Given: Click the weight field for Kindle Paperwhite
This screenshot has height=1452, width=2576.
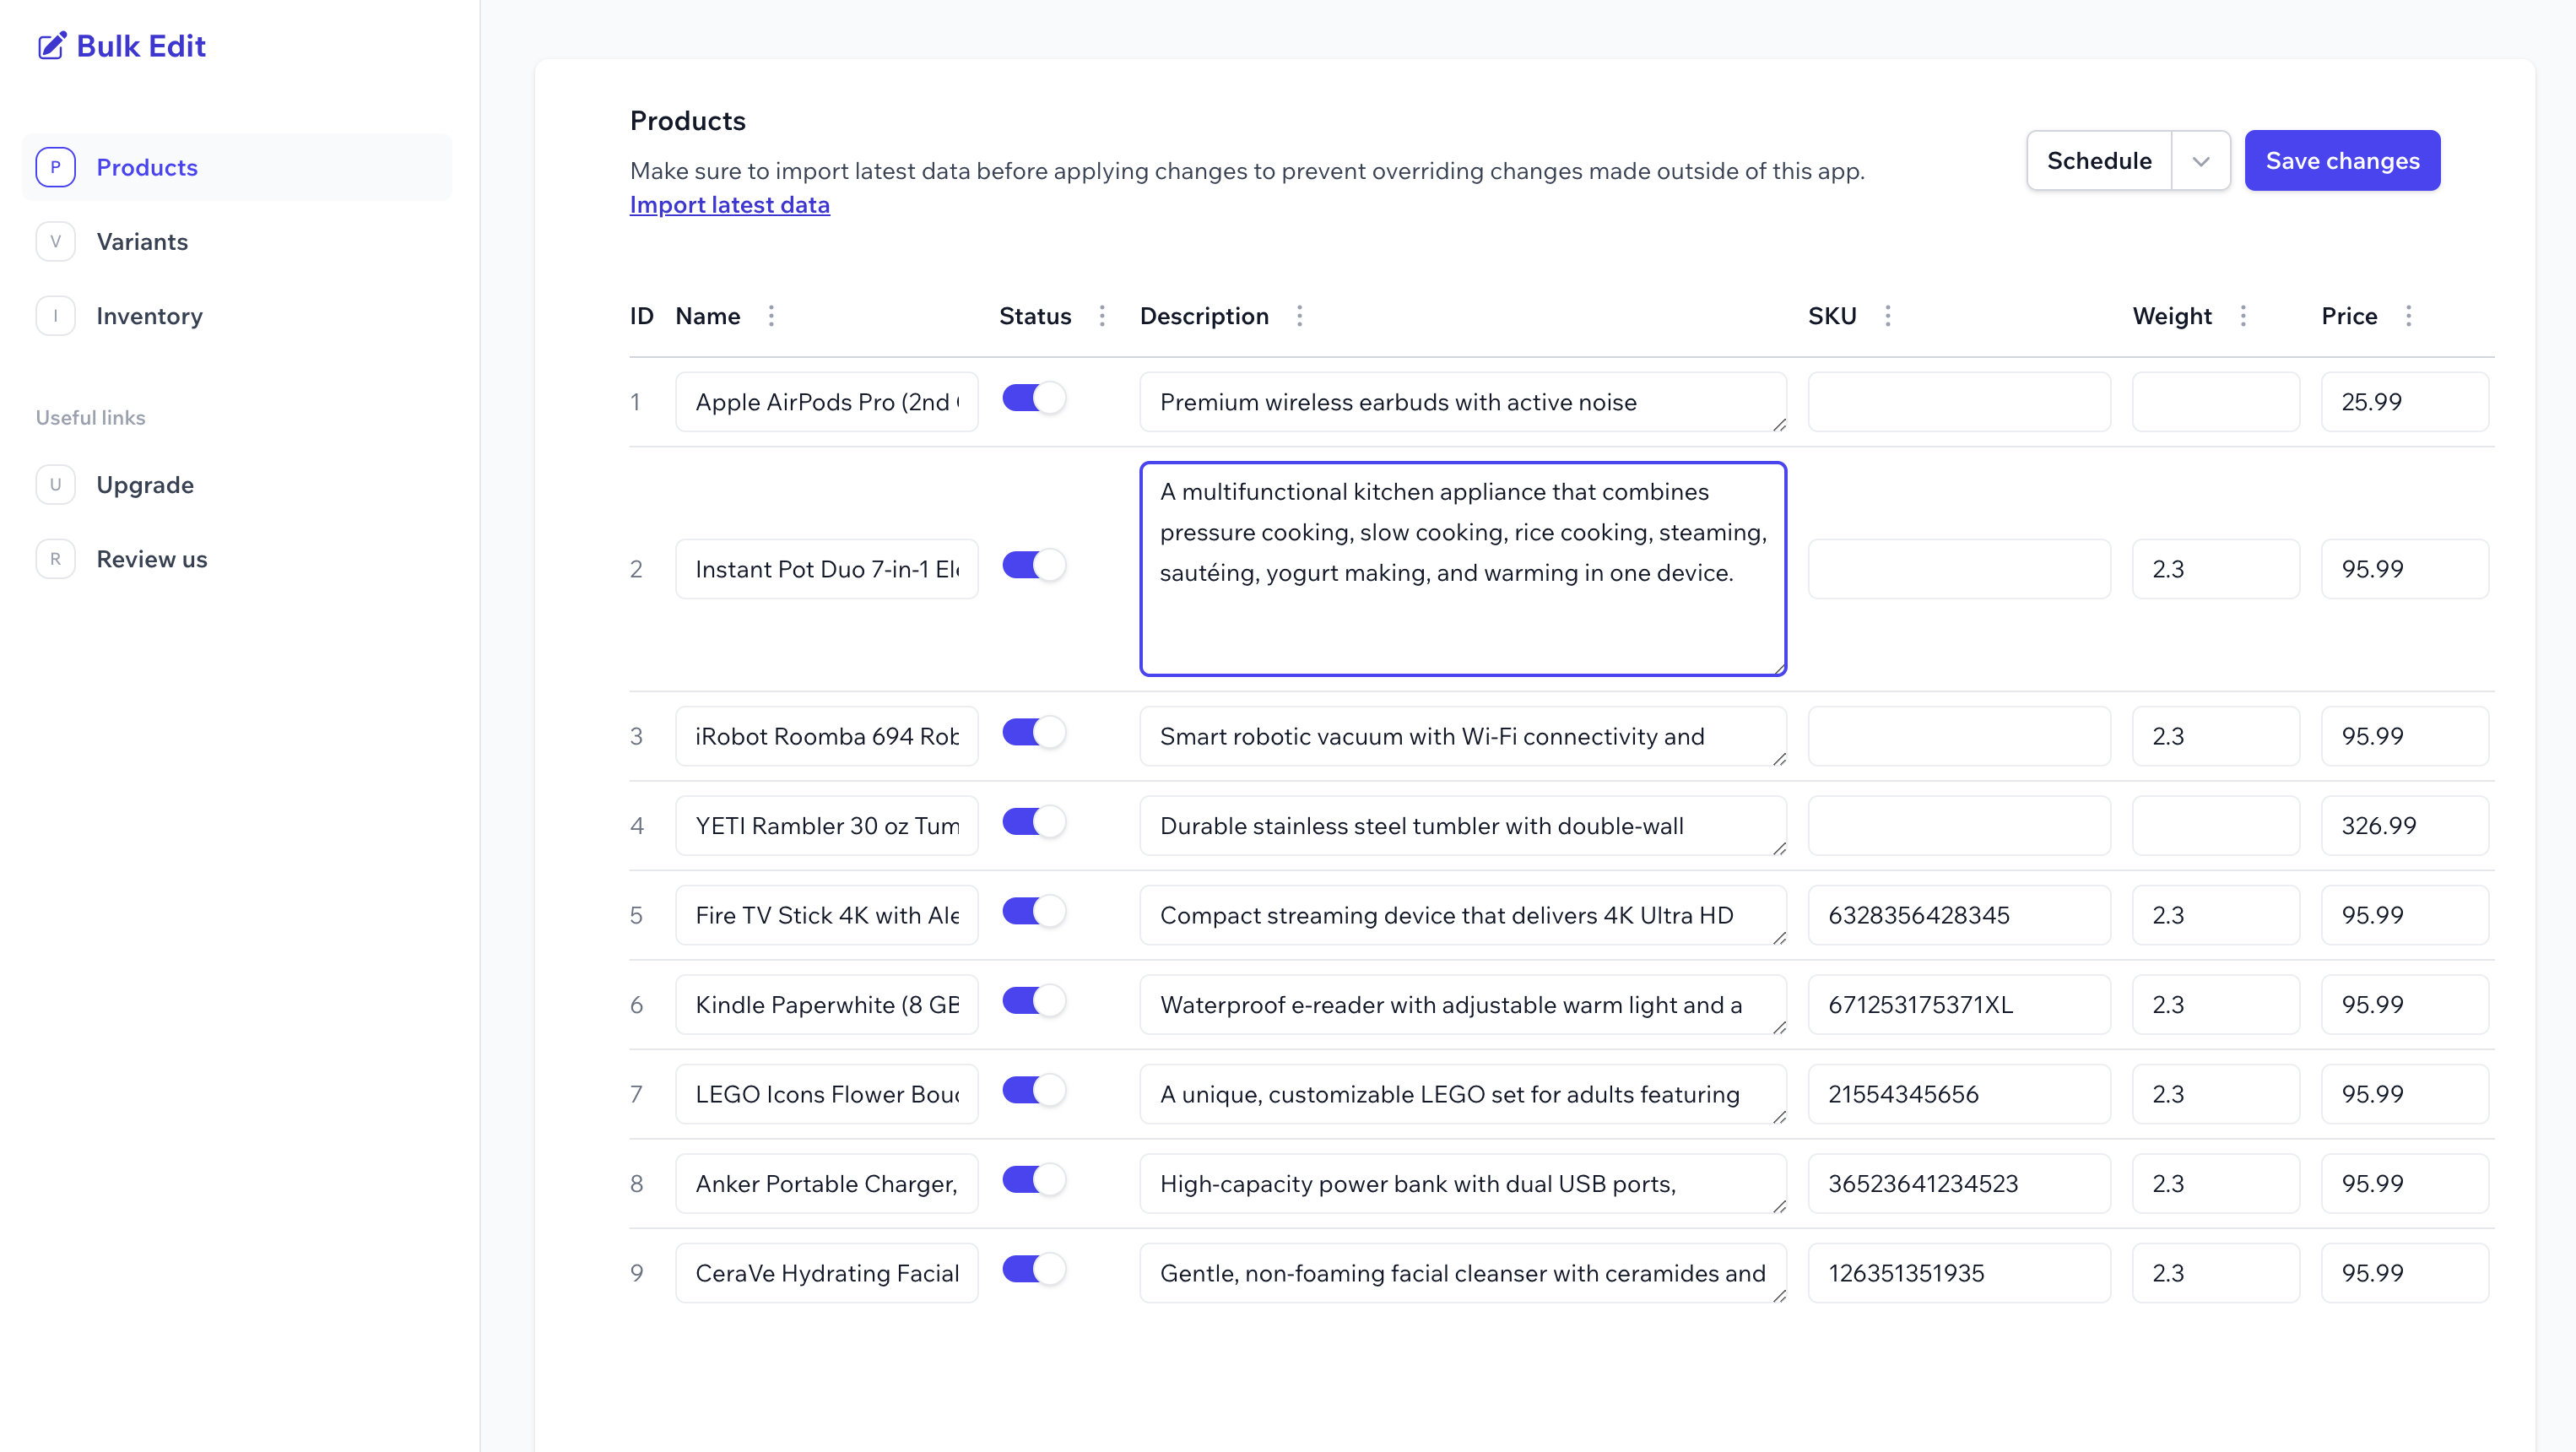Looking at the screenshot, I should 2216,1005.
